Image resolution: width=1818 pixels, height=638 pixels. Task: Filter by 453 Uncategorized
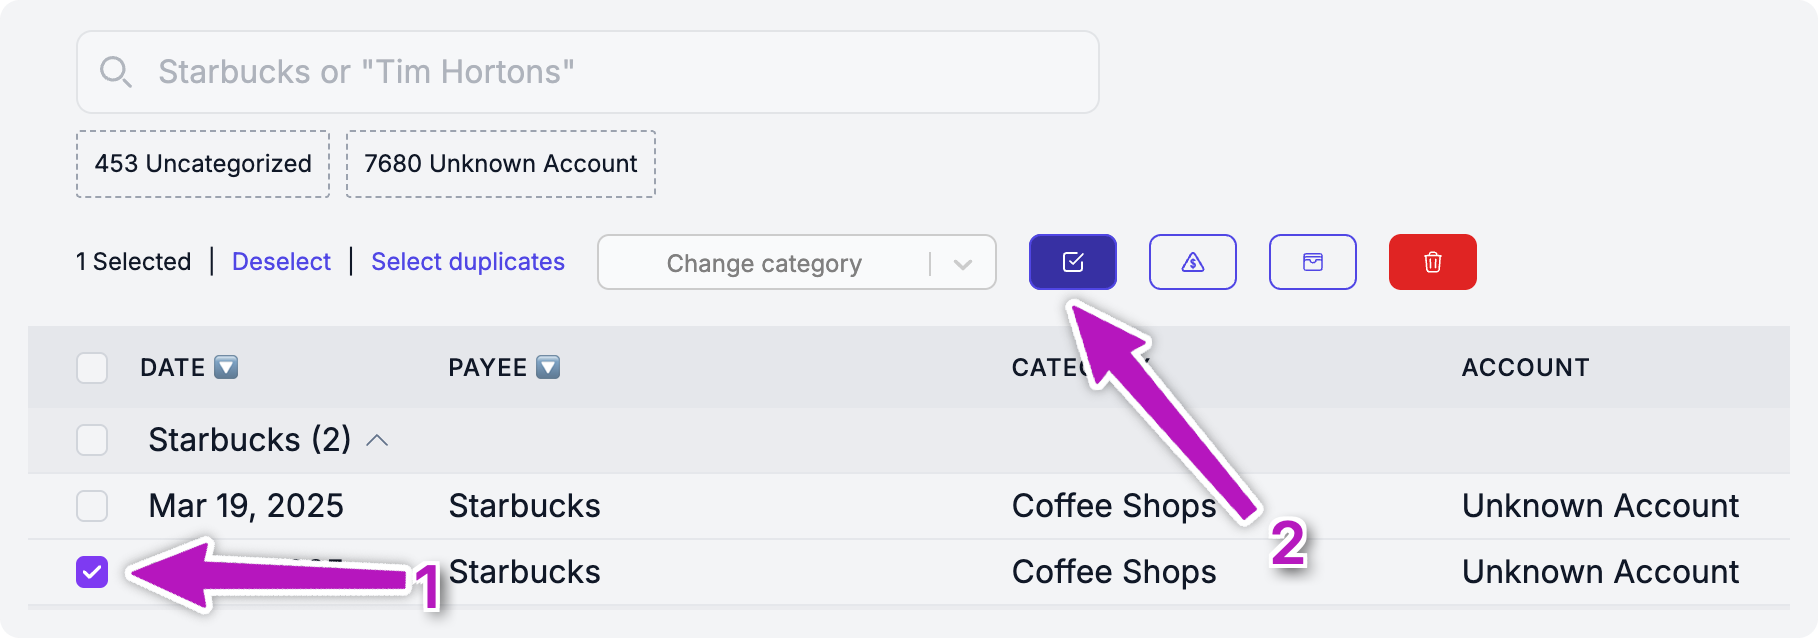203,164
